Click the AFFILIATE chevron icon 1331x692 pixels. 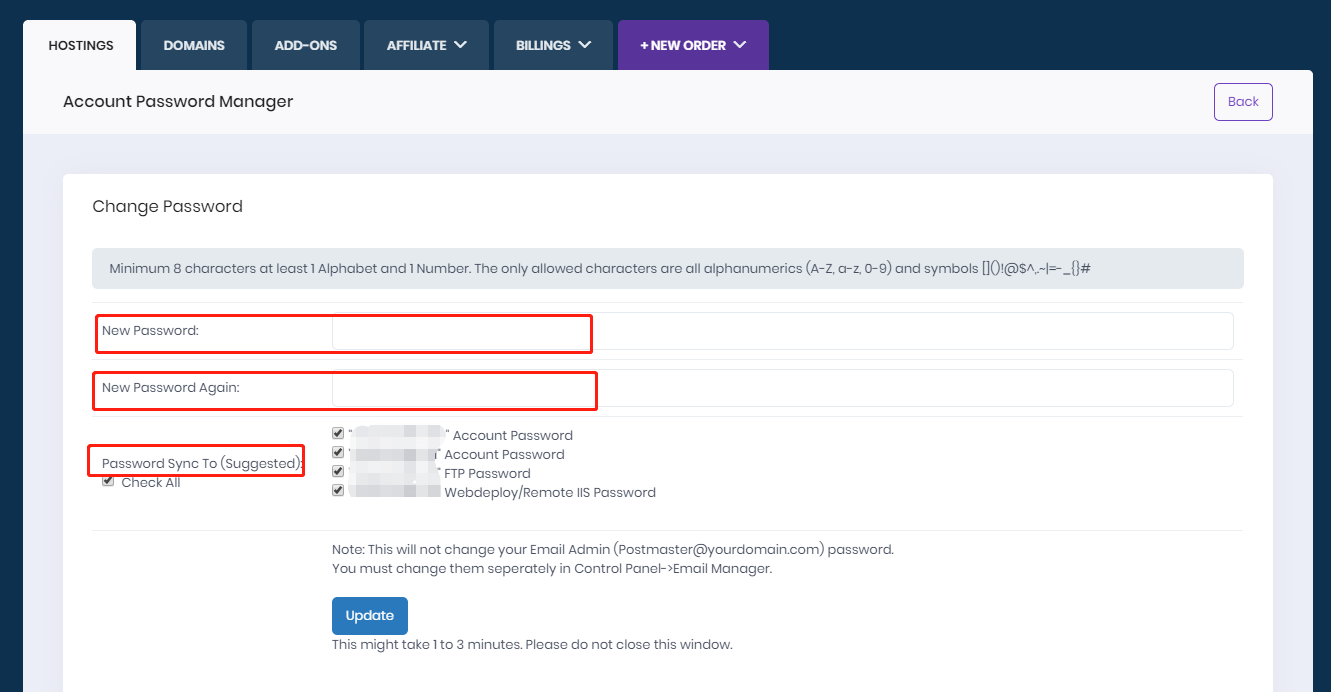[461, 44]
